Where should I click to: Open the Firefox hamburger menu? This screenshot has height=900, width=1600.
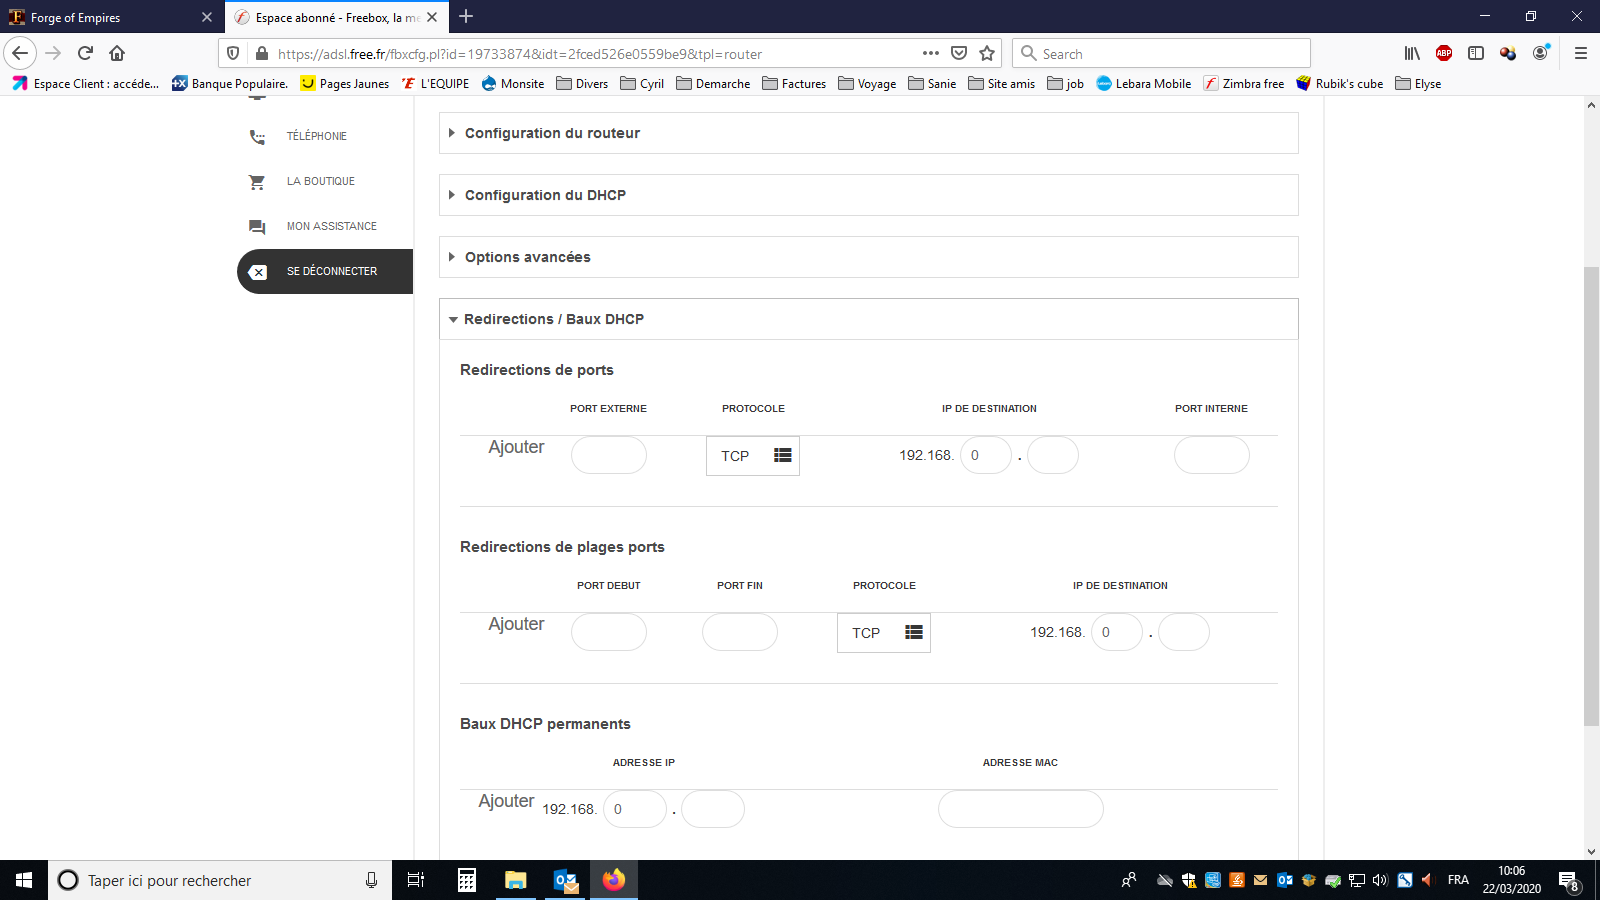(x=1580, y=53)
